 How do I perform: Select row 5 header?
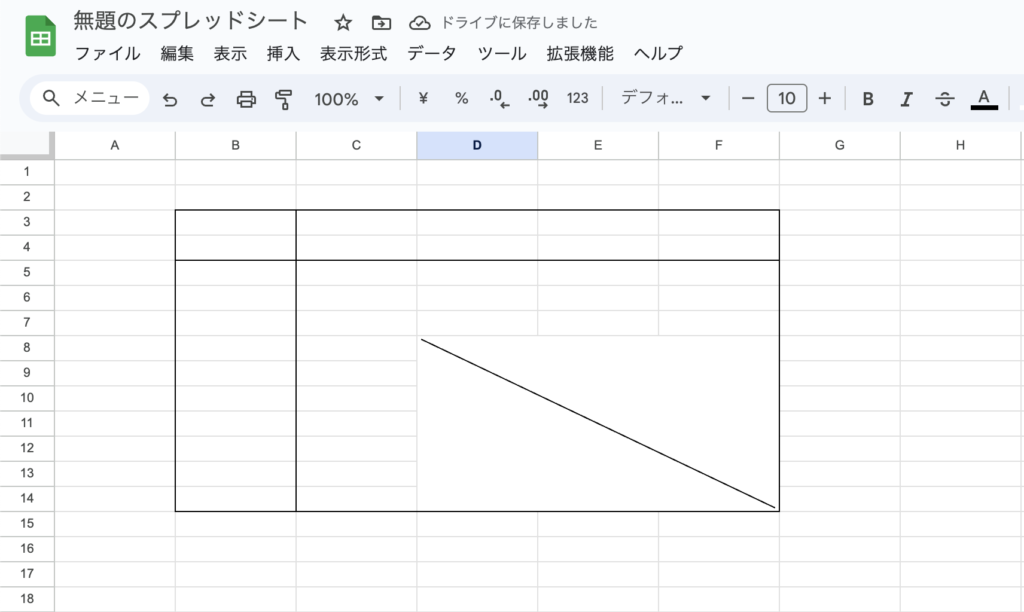point(27,272)
